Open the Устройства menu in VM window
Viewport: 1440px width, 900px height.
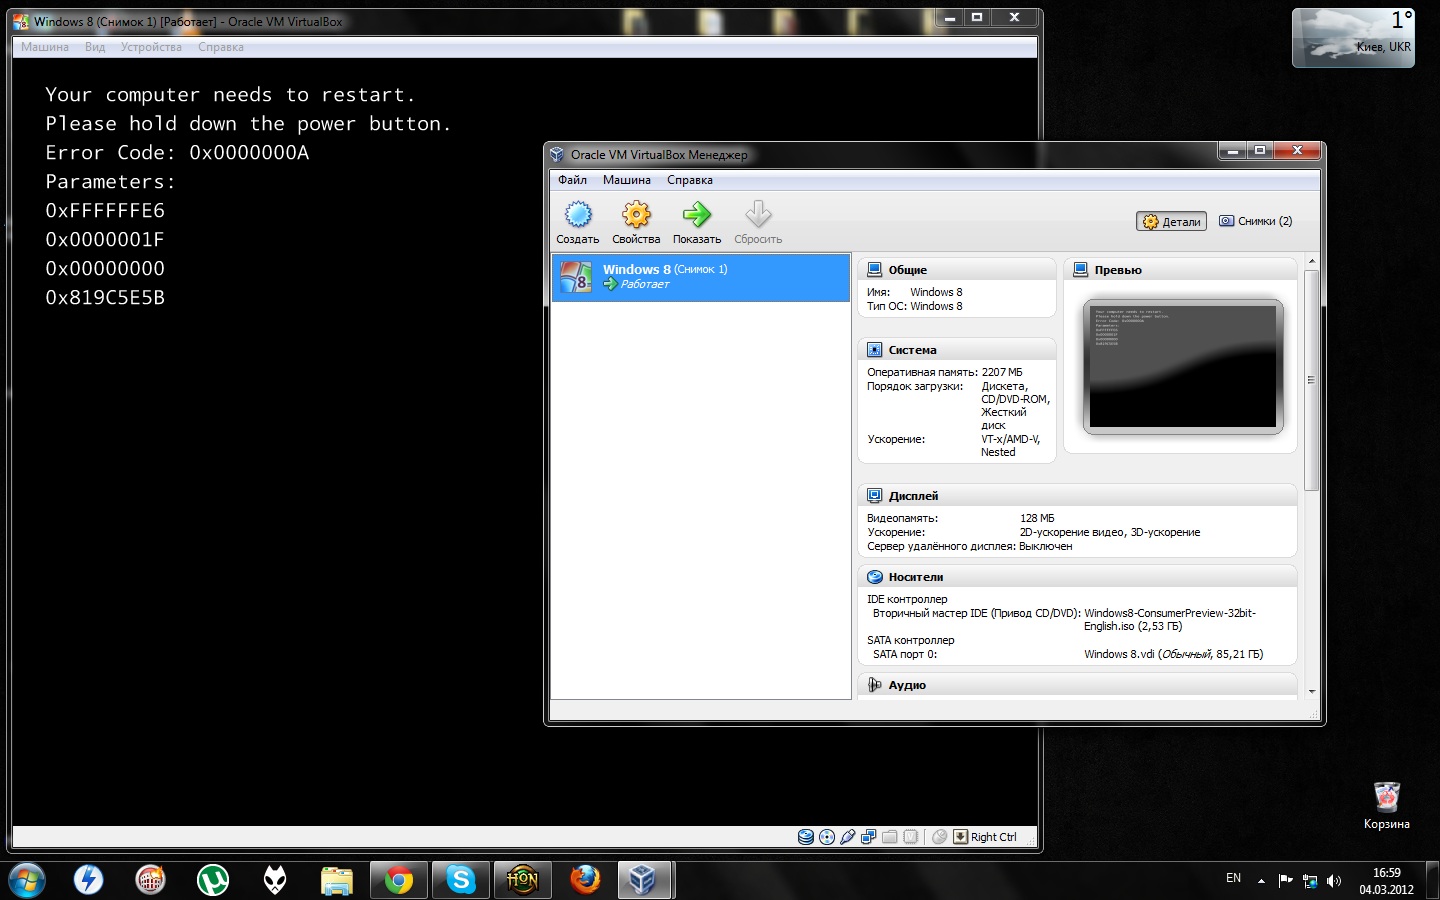[151, 47]
